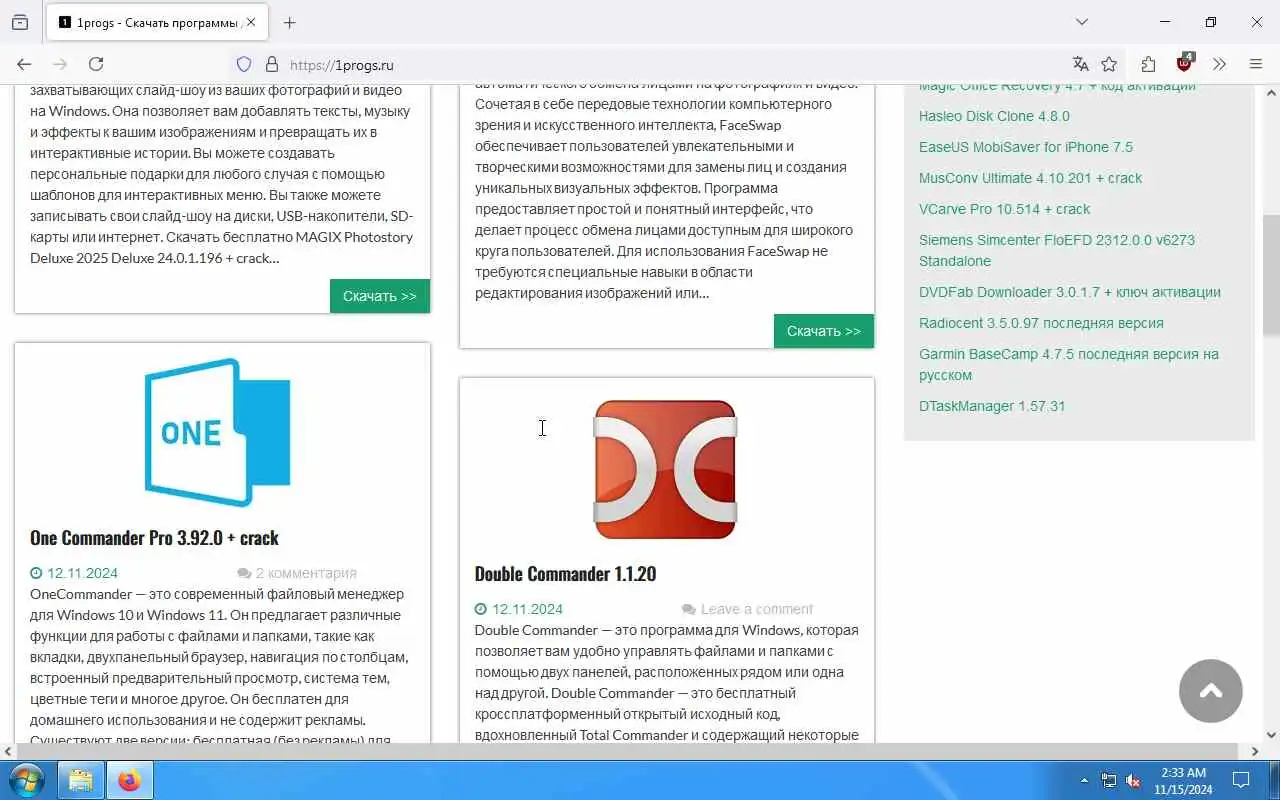Open DVDFab Downloader 3.0.1.7 link
1280x800 pixels.
click(1070, 292)
